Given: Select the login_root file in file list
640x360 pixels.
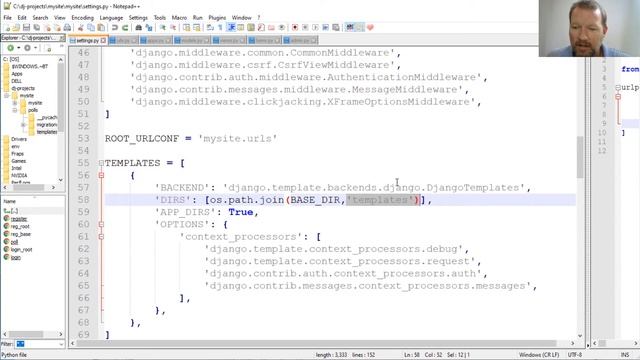Looking at the screenshot, I should click(21, 249).
